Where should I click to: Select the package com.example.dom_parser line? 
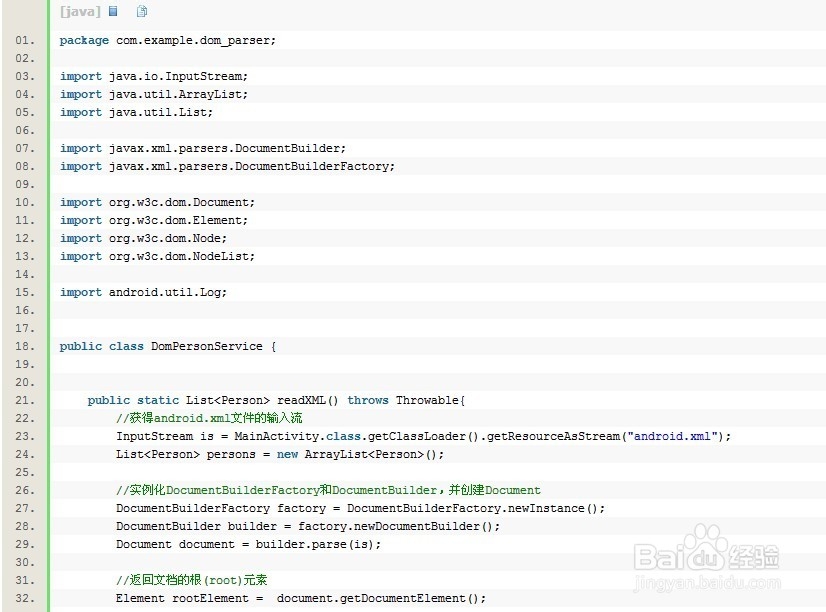pos(168,41)
